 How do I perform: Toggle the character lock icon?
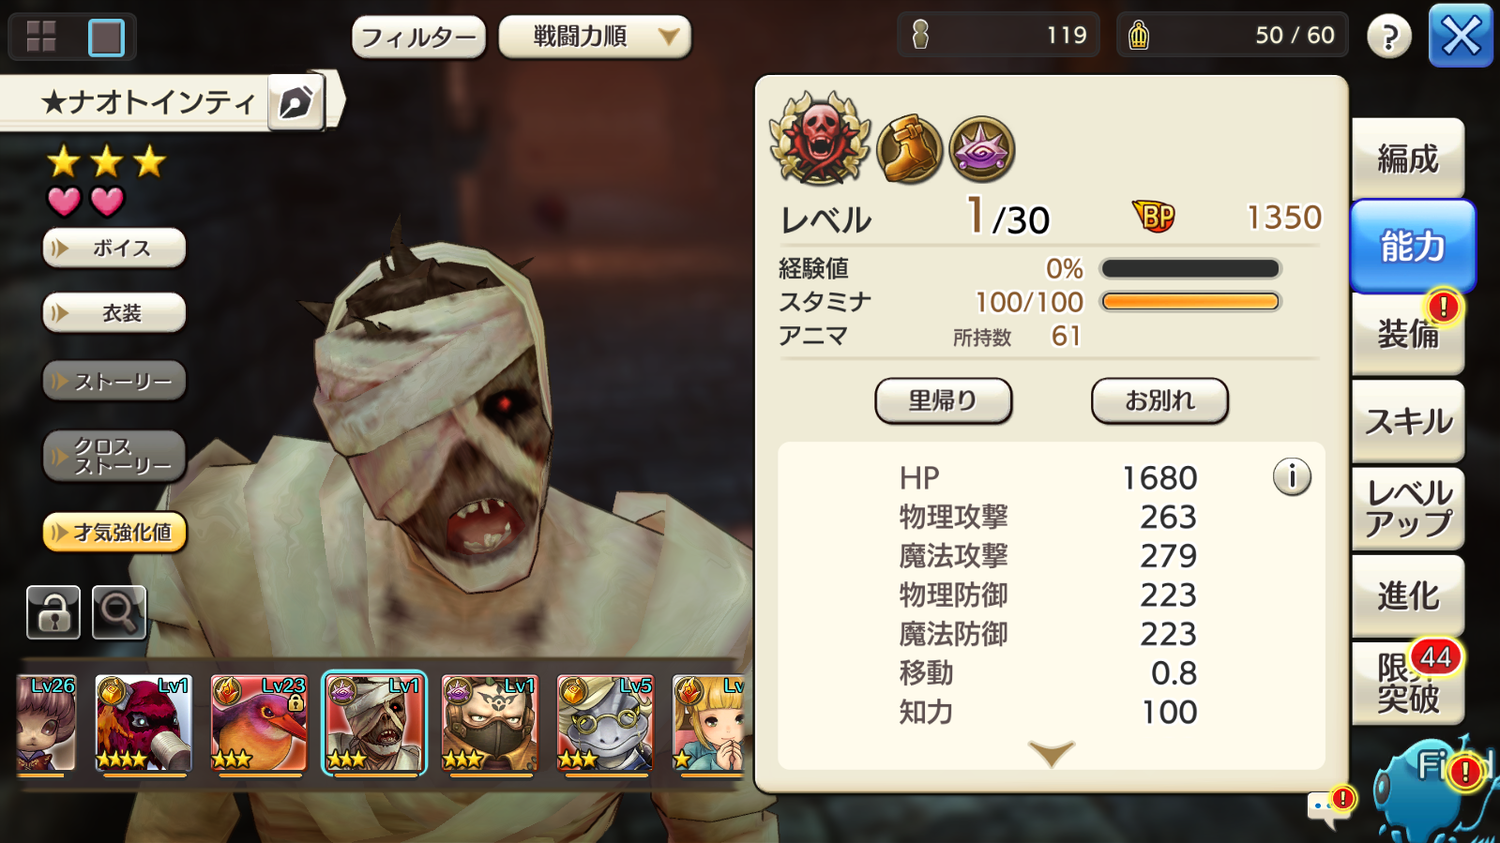(x=53, y=612)
